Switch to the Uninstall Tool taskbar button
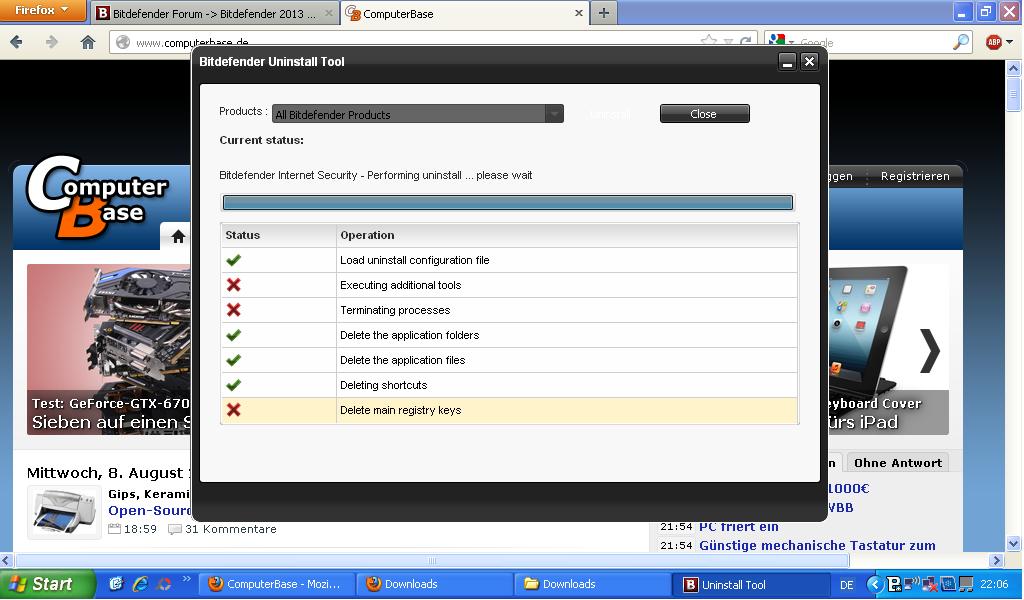The height and width of the screenshot is (600, 1024). click(750, 584)
